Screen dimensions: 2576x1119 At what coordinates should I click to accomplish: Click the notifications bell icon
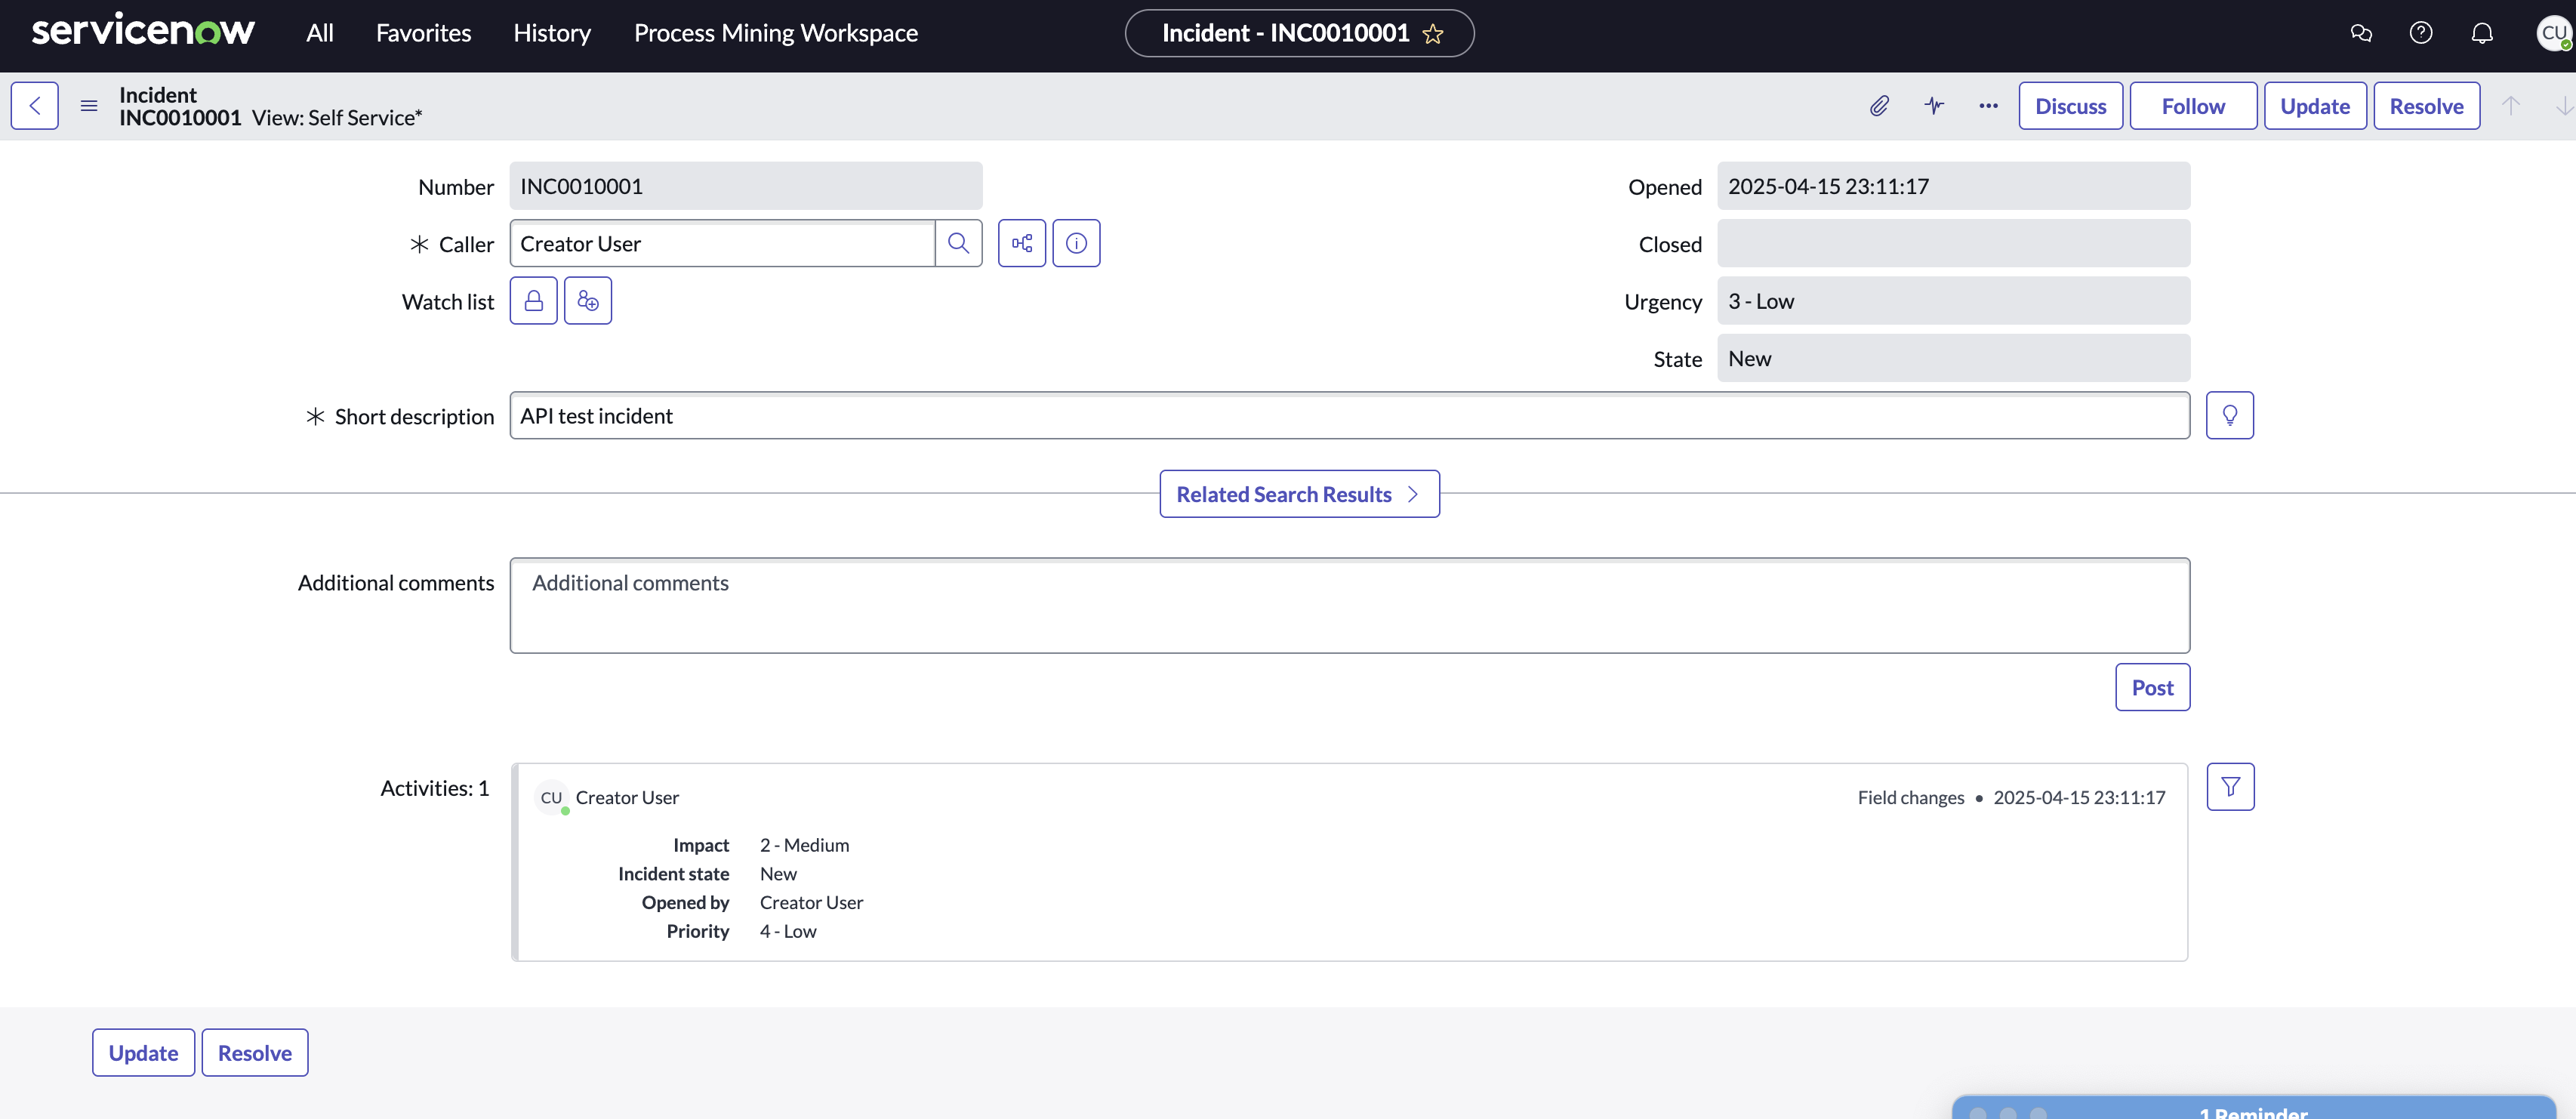[x=2483, y=32]
